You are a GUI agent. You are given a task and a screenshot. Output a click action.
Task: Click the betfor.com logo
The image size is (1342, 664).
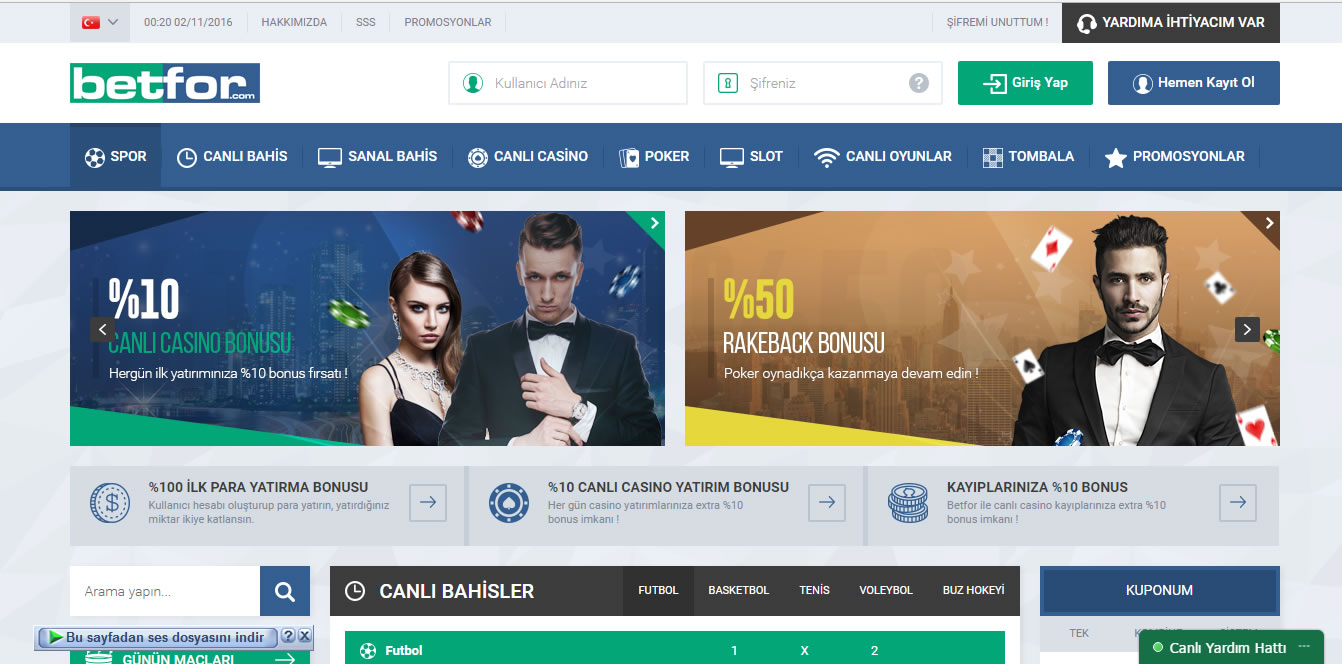(165, 83)
